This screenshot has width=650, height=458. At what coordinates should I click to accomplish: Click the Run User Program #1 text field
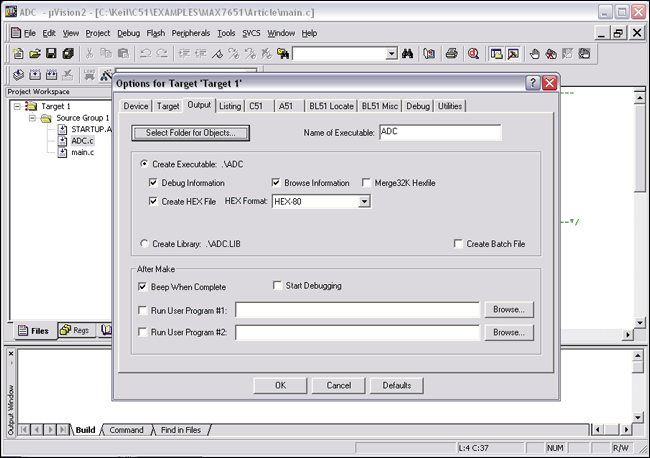[x=357, y=310]
